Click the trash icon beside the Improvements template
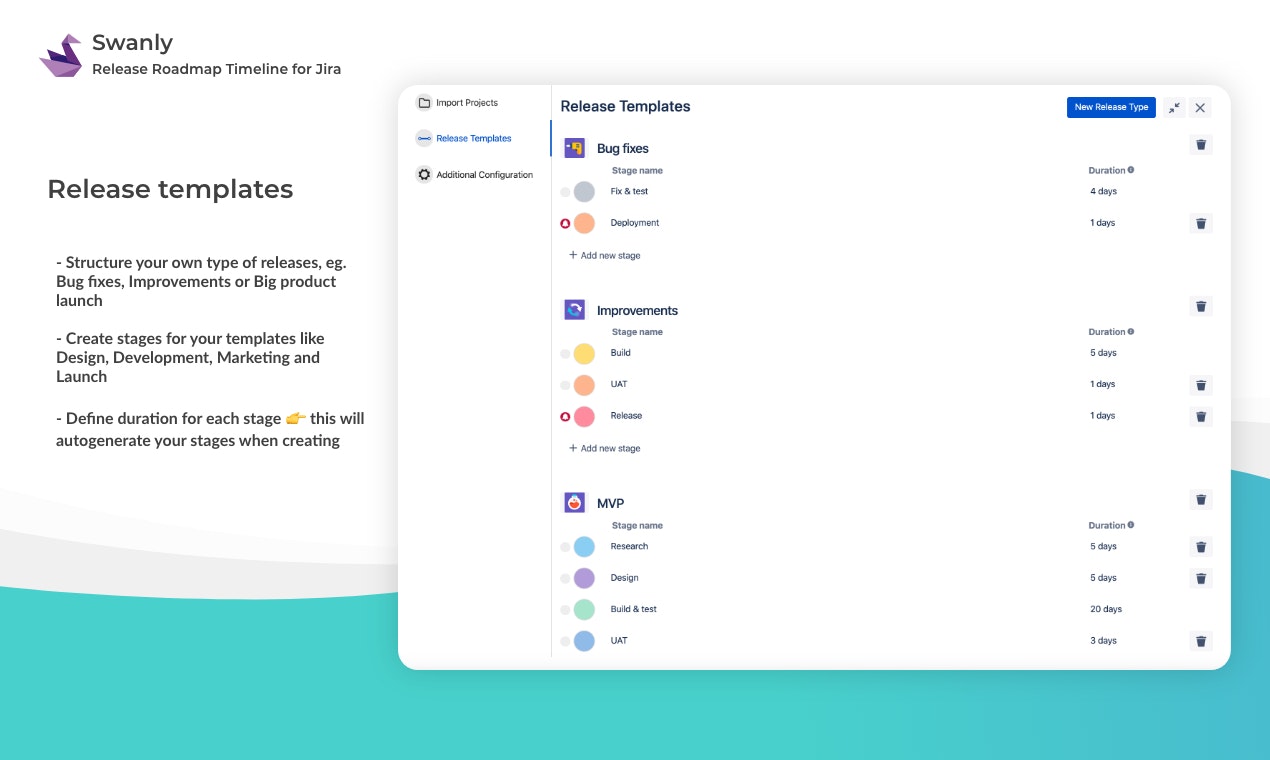The width and height of the screenshot is (1270, 760). coord(1201,306)
